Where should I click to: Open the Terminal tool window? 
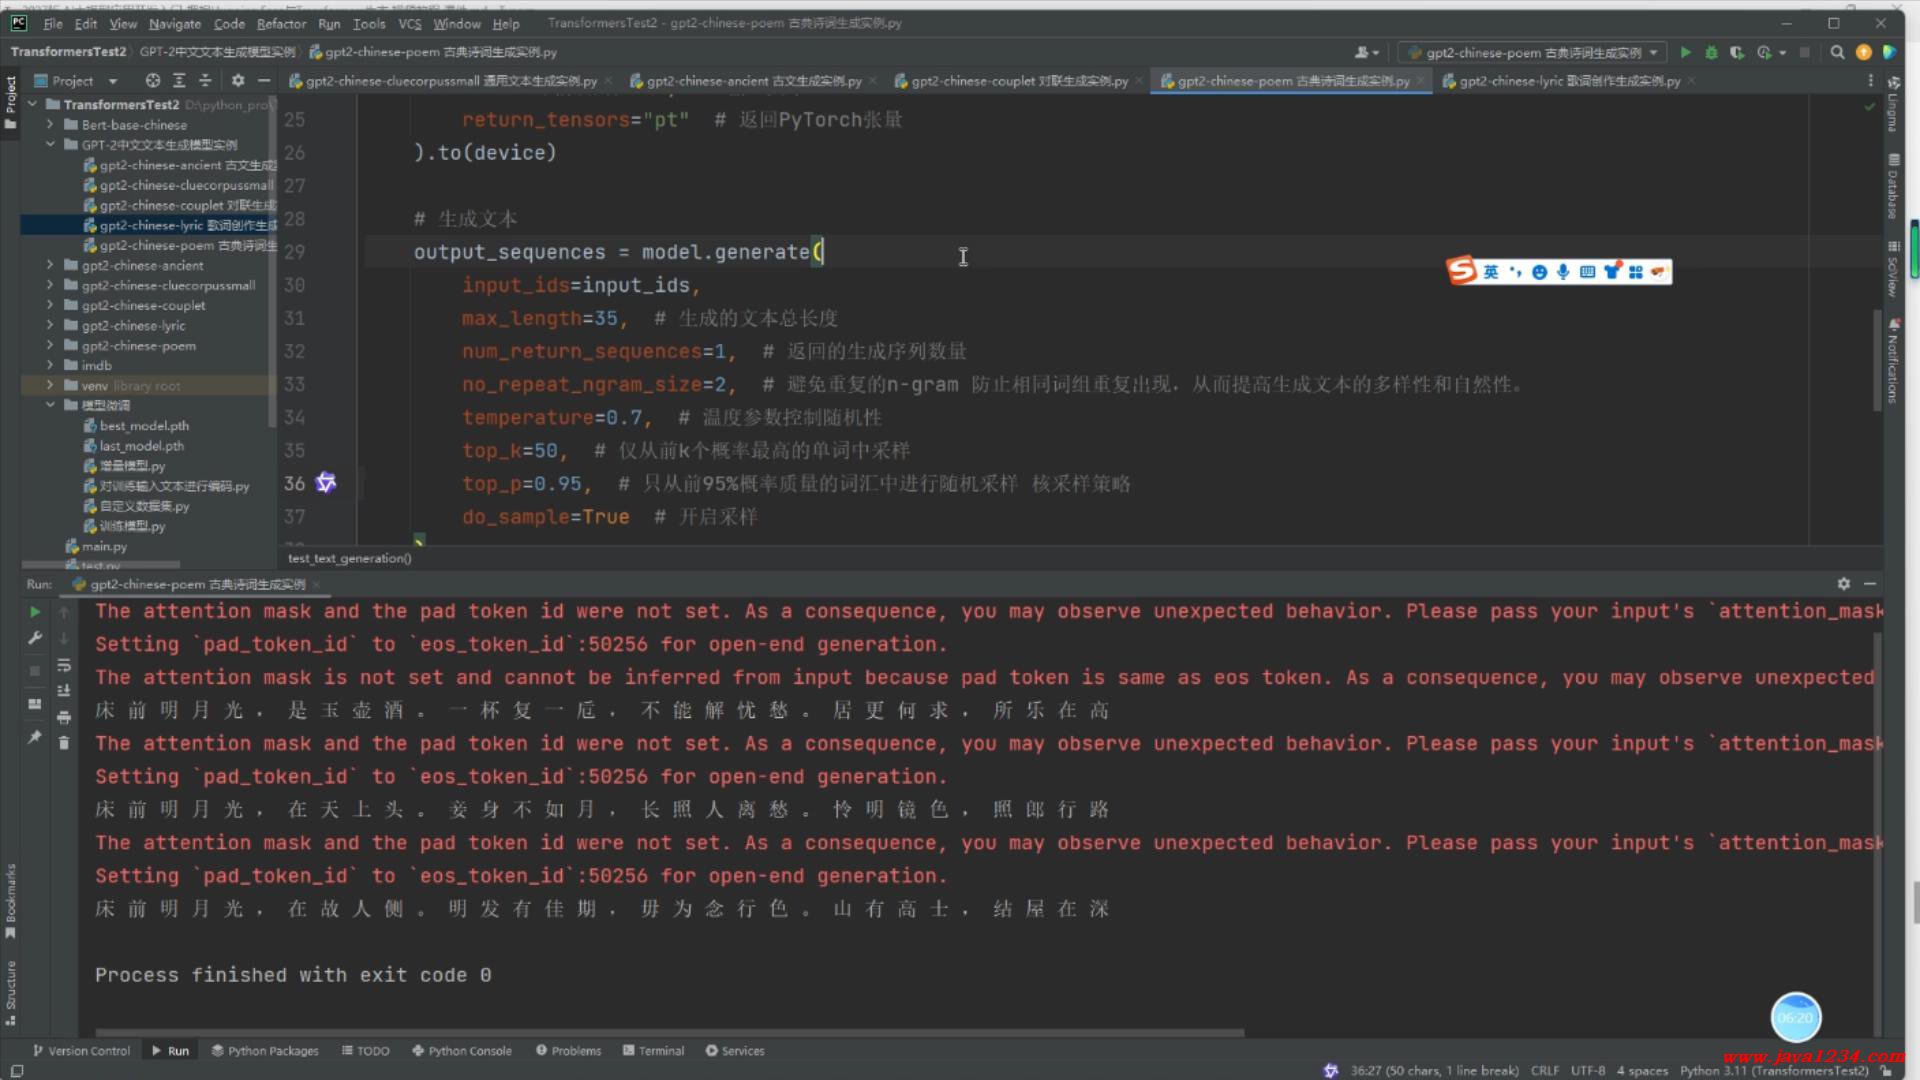[x=653, y=1051]
